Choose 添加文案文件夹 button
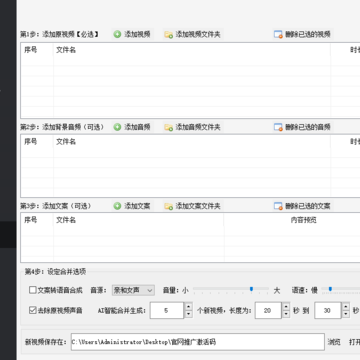Image resolution: width=360 pixels, height=360 pixels. pyautogui.click(x=192, y=206)
